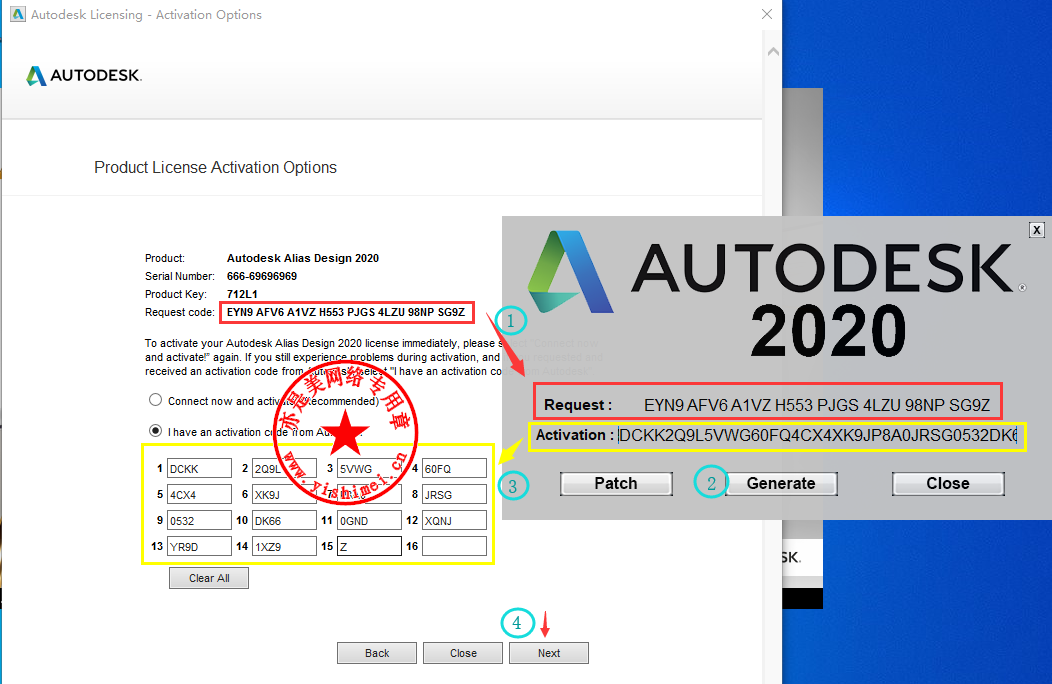This screenshot has width=1052, height=684.
Task: Click the Patch button in 2020 window
Action: [x=616, y=483]
